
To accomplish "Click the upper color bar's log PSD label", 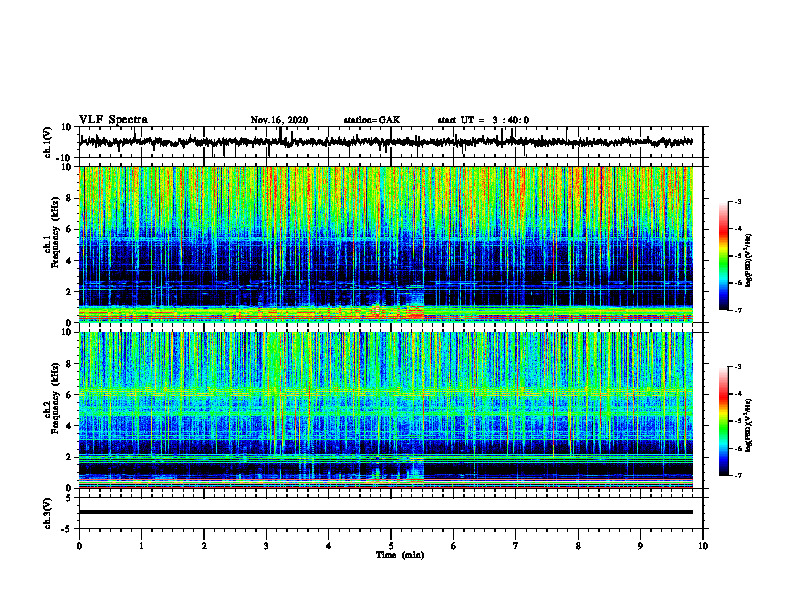I will pyautogui.click(x=749, y=260).
